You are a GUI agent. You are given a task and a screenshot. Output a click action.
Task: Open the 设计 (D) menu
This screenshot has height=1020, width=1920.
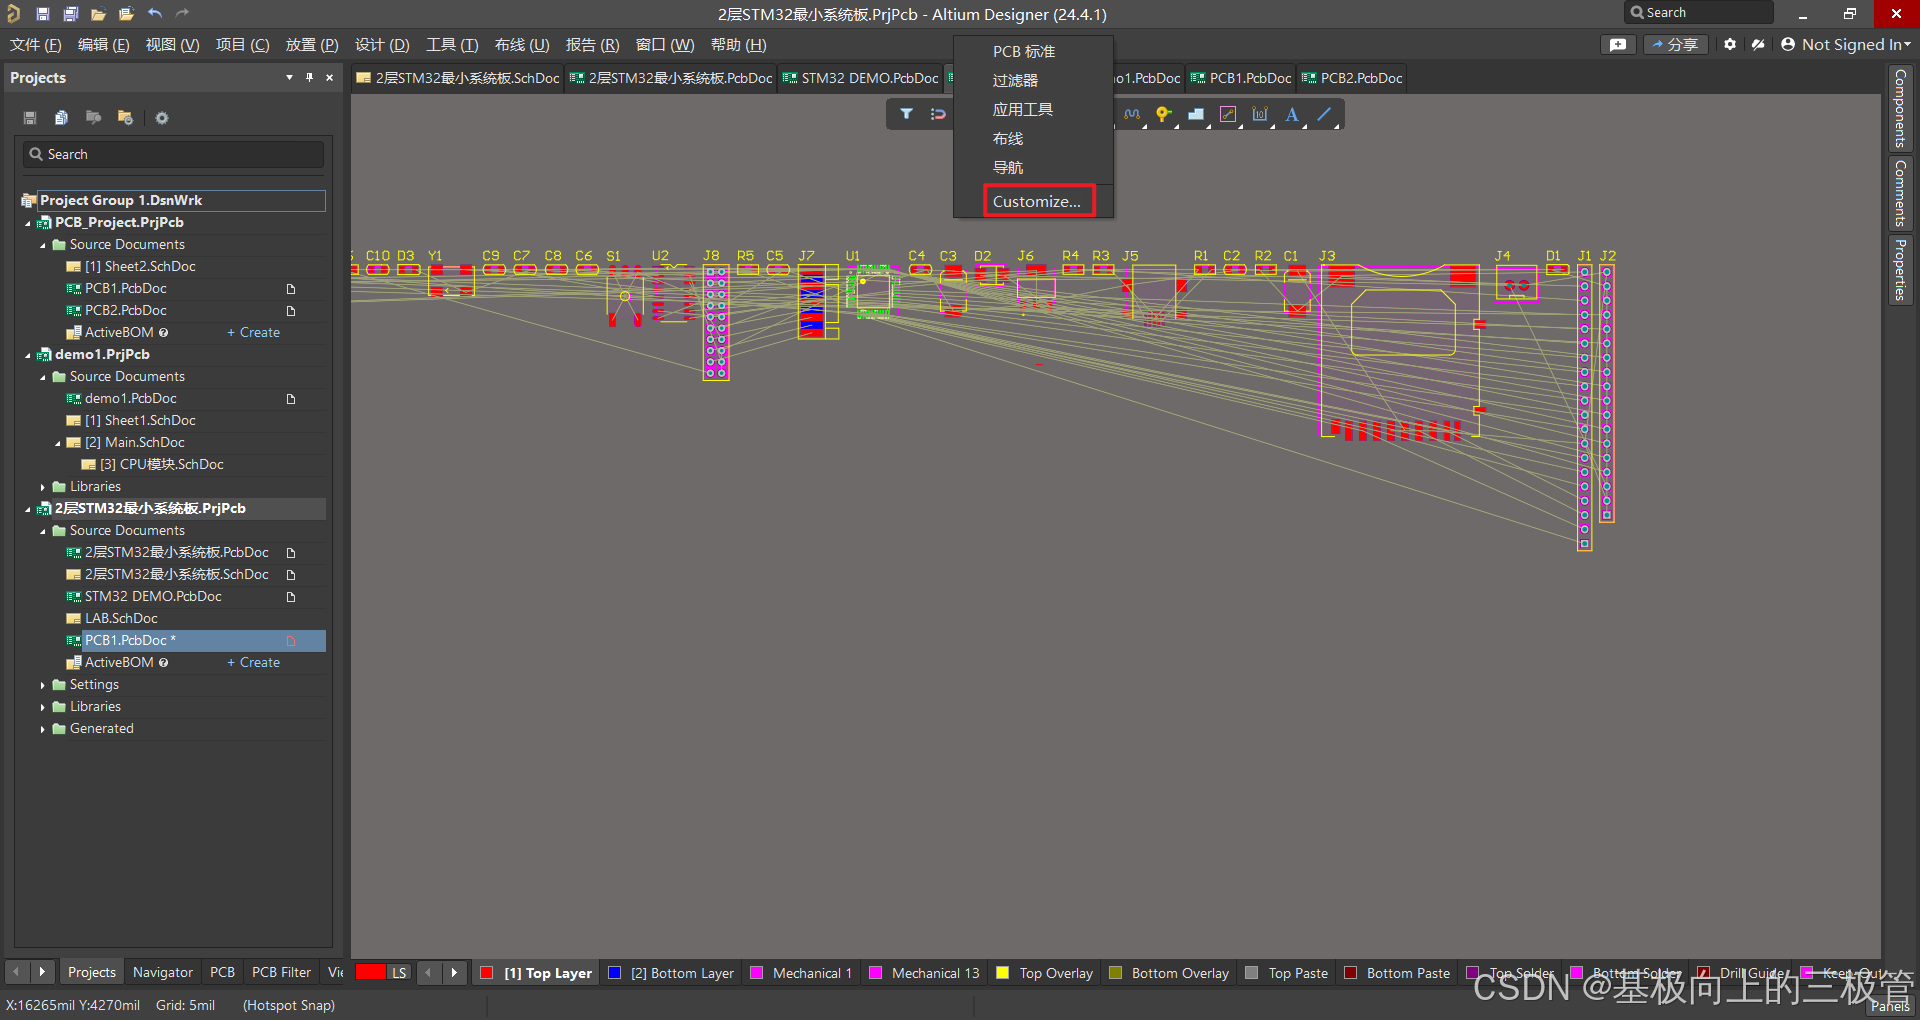tap(382, 45)
